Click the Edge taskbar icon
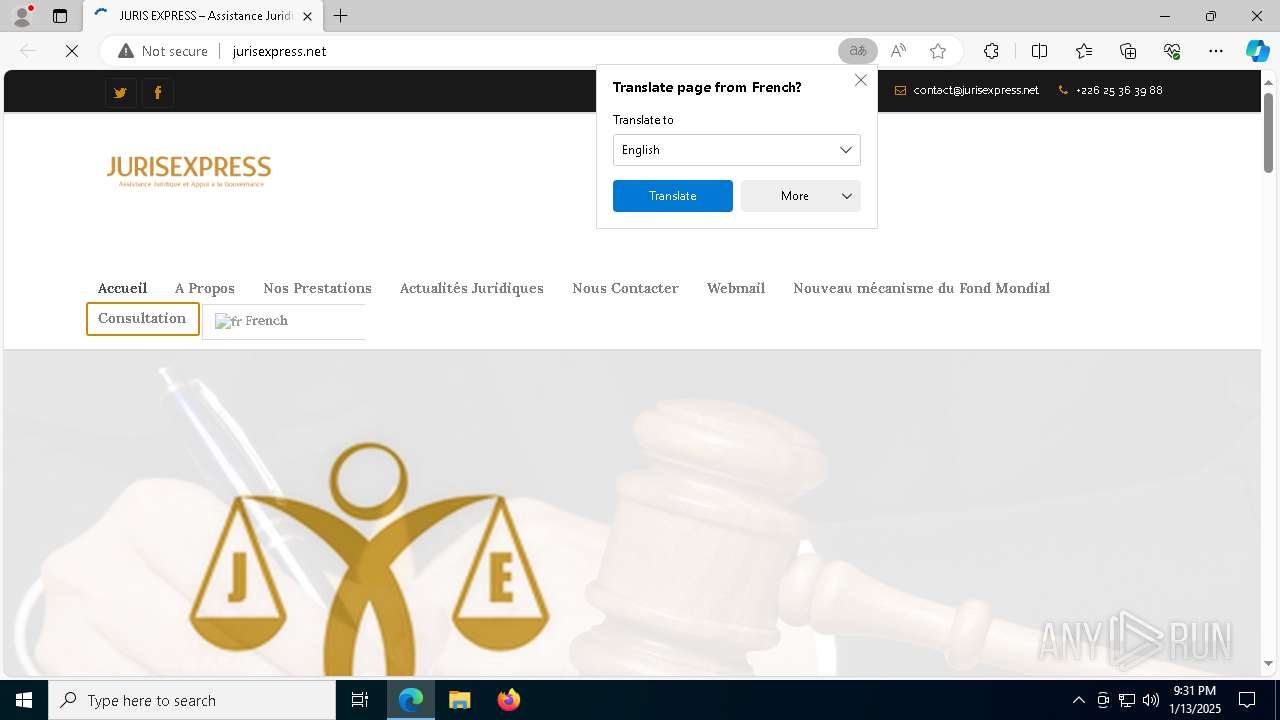This screenshot has height=720, width=1280. (x=411, y=700)
